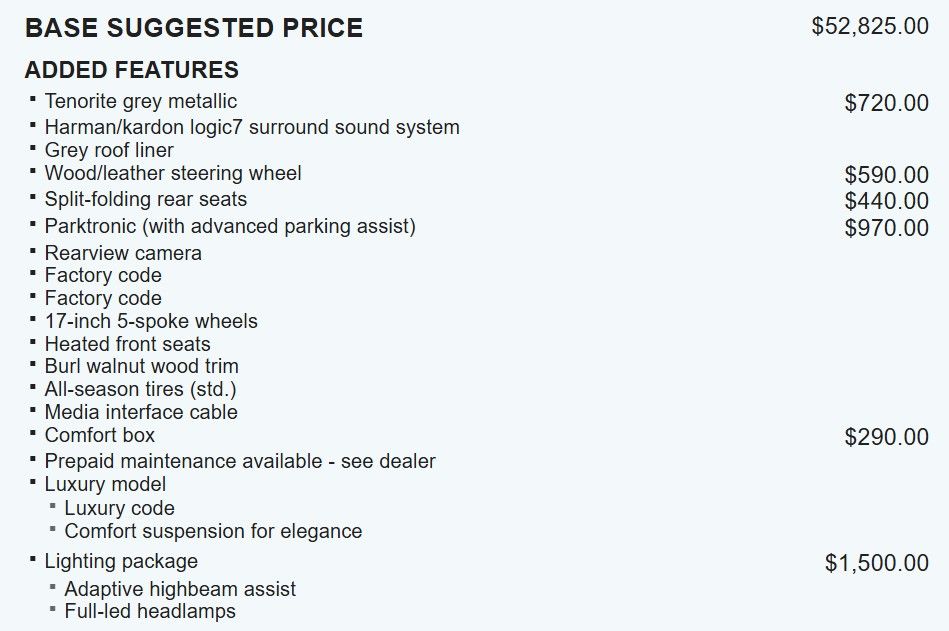Click Lighting package entry

coord(120,561)
